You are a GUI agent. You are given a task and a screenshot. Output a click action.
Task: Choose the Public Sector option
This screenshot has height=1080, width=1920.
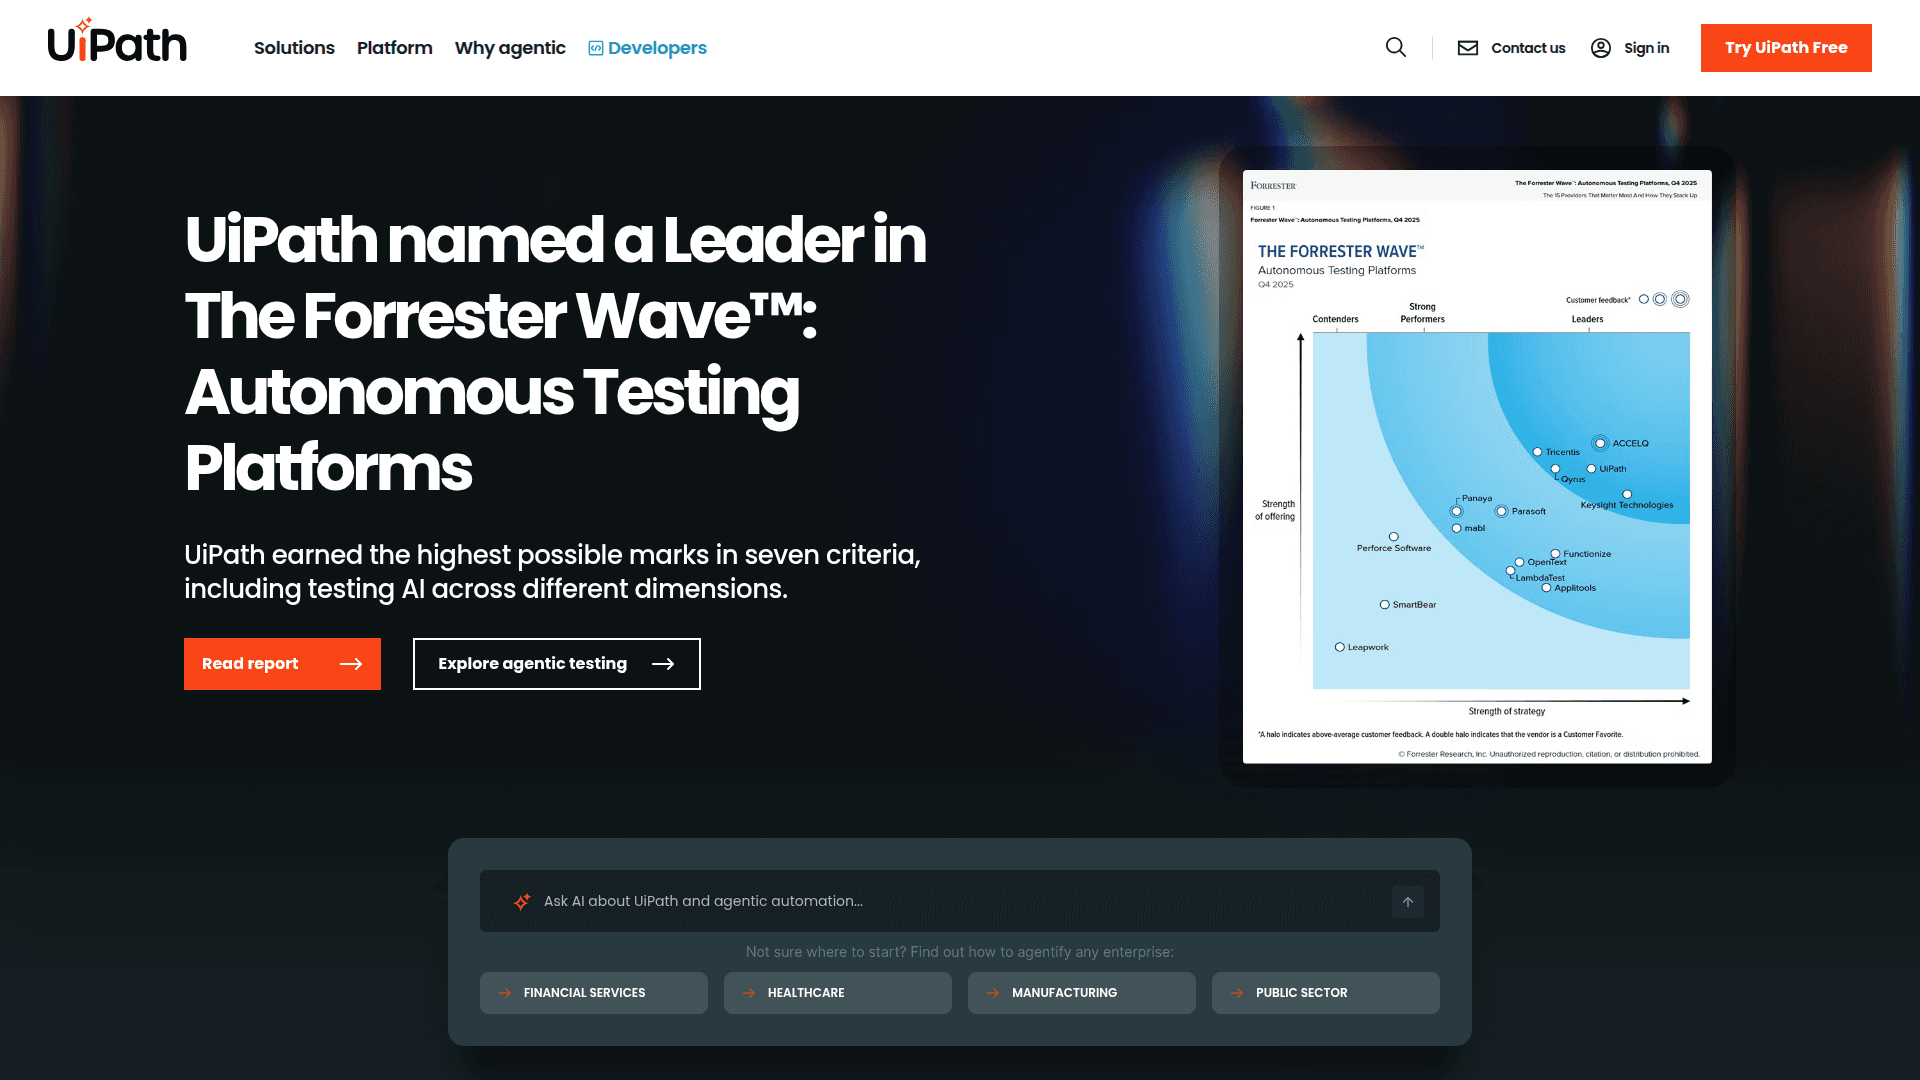pyautogui.click(x=1325, y=993)
